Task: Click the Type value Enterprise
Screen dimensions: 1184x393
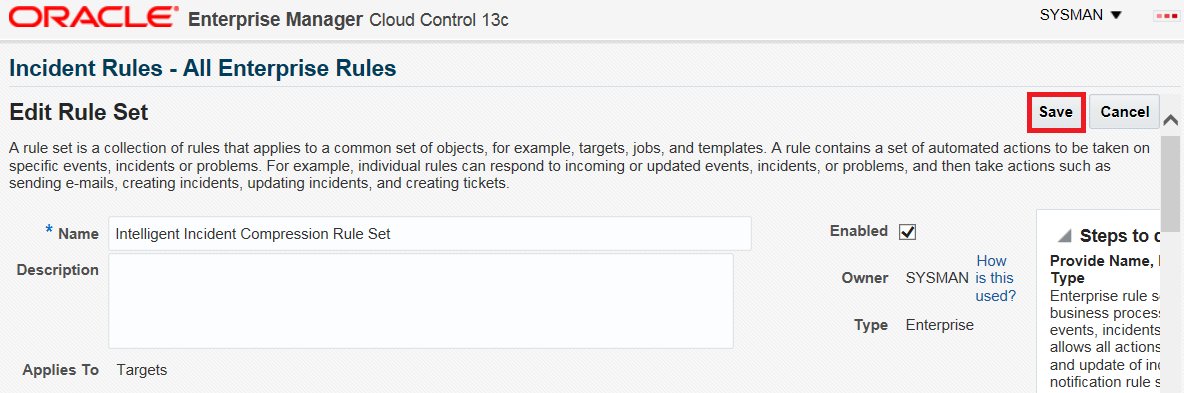Action: (x=939, y=325)
